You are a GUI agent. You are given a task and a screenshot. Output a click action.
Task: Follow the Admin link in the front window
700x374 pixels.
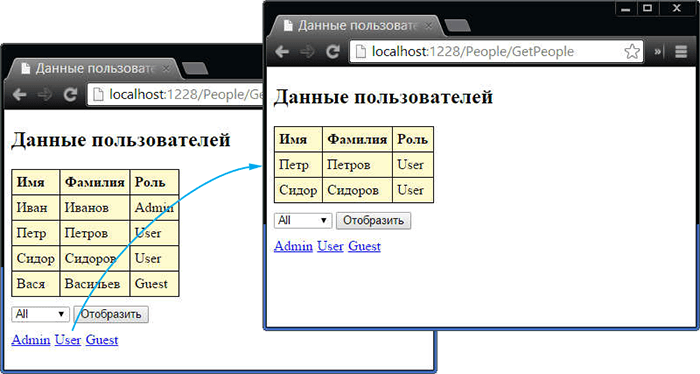click(293, 246)
